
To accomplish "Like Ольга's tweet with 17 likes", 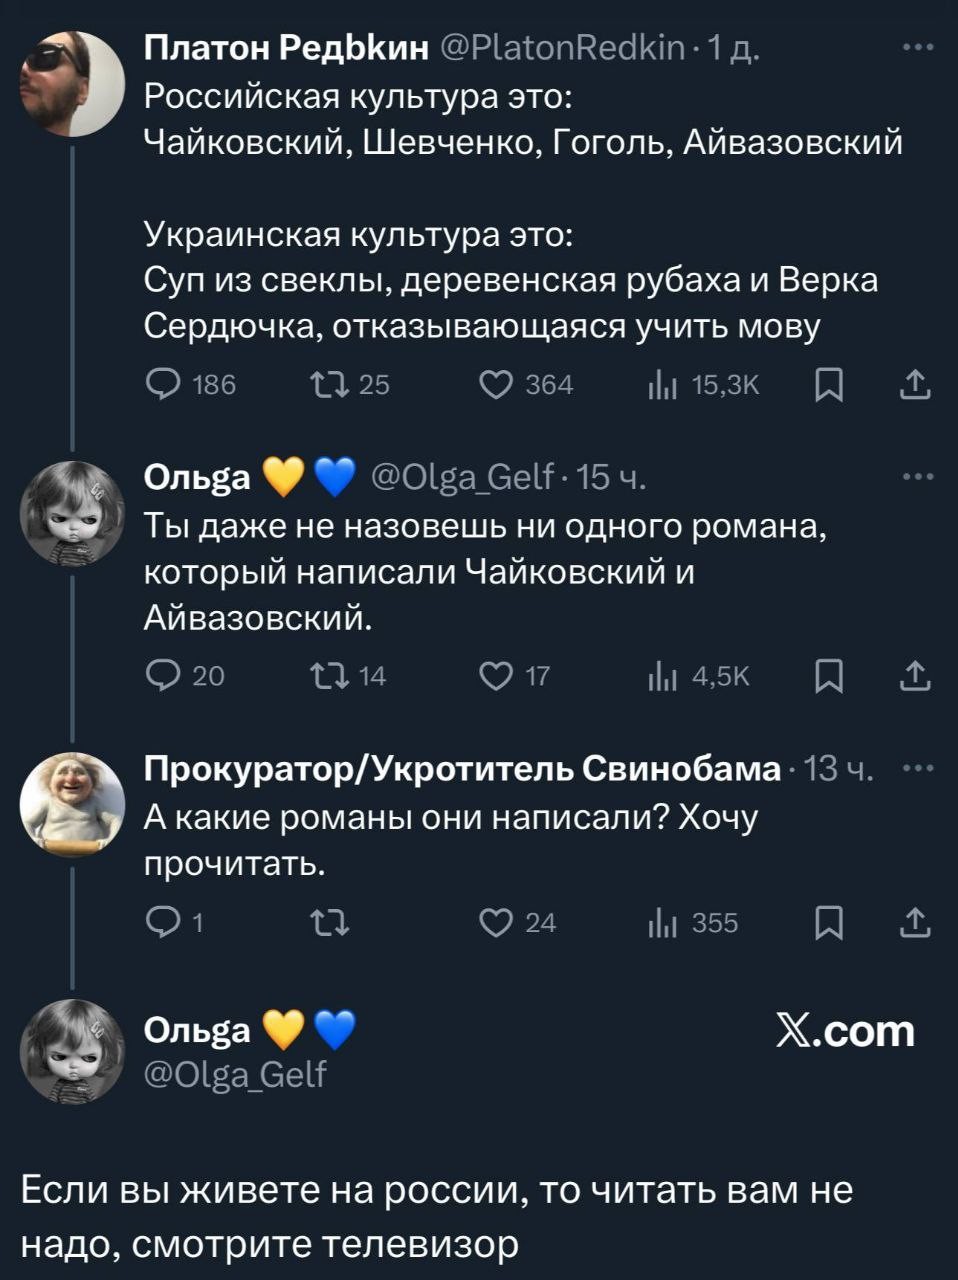I will click(x=495, y=677).
